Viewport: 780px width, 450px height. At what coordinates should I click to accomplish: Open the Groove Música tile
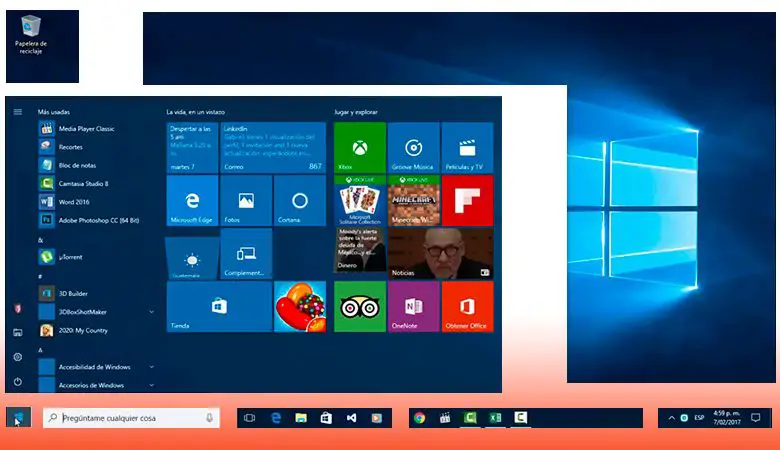click(x=413, y=147)
